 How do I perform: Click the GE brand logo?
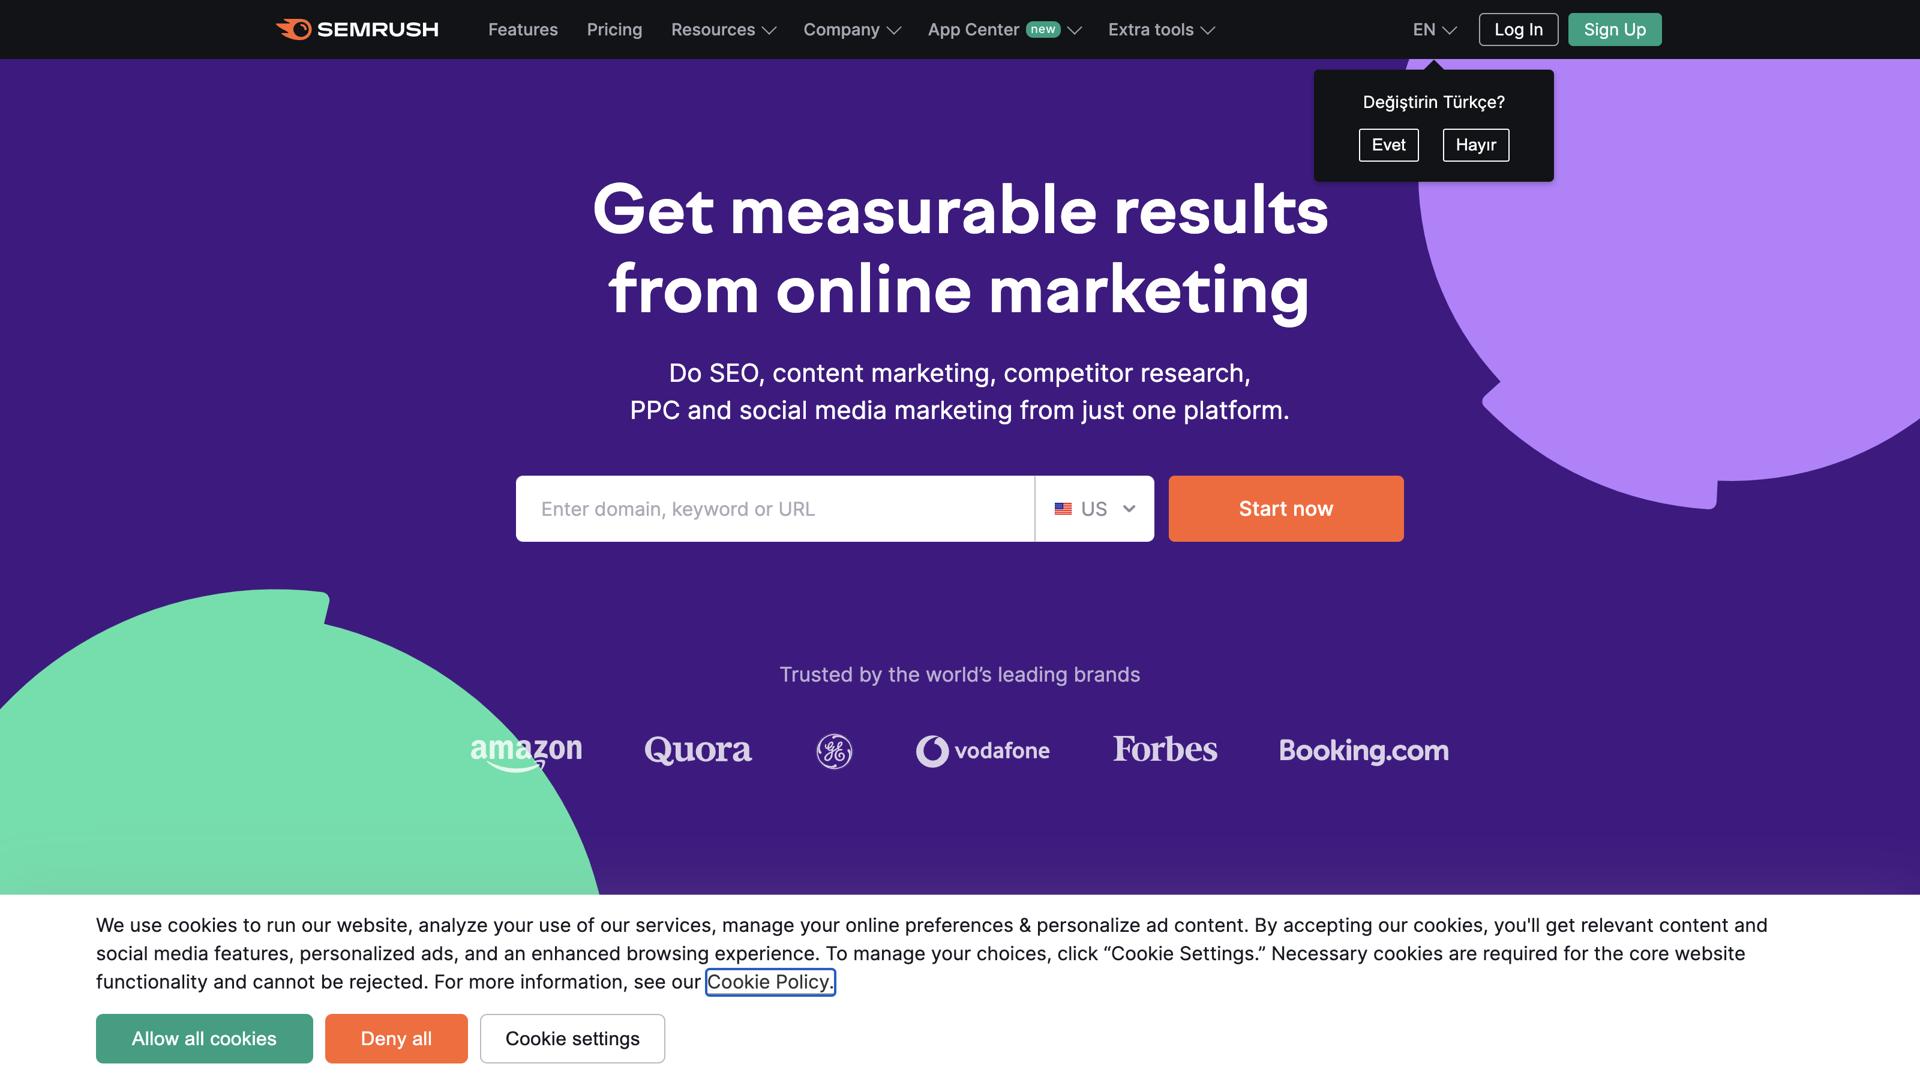(833, 751)
